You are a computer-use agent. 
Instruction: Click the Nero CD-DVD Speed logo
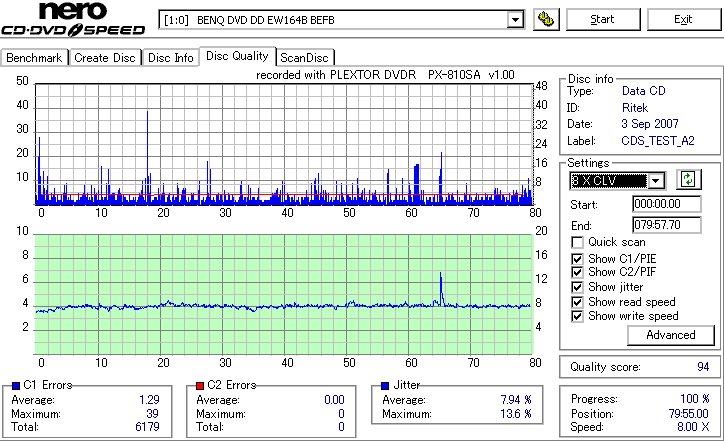pyautogui.click(x=73, y=19)
